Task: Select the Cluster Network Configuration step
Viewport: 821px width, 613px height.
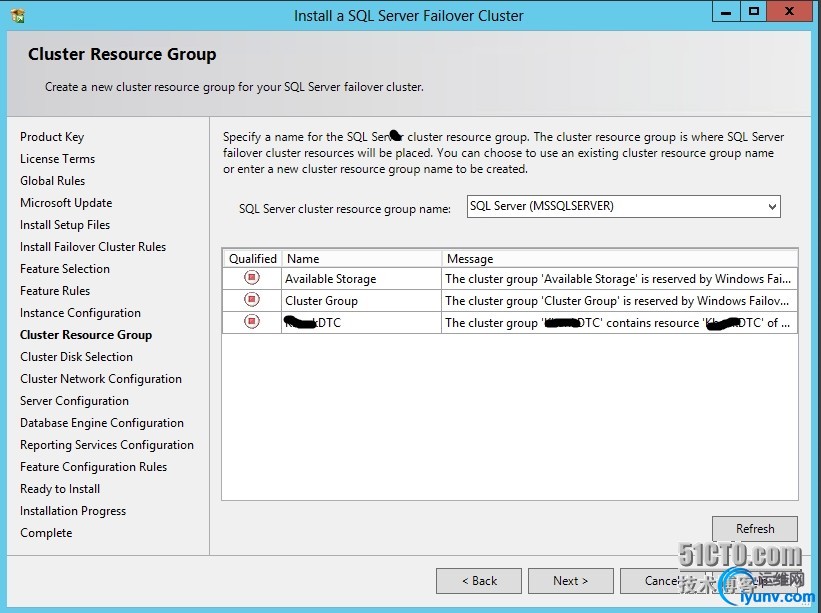Action: [x=101, y=379]
